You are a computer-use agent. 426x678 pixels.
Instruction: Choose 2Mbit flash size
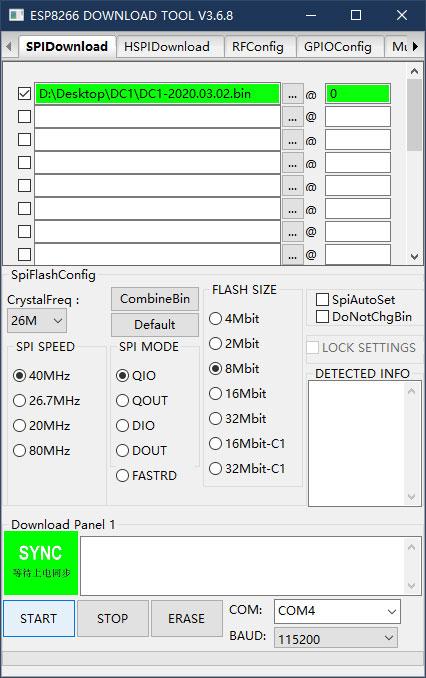tap(215, 344)
